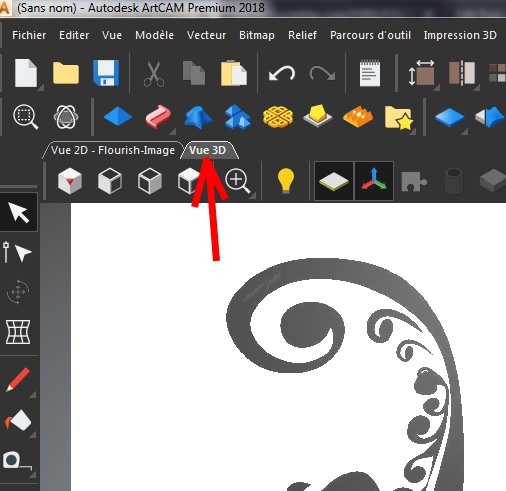
Task: Save using the blue floppy disk icon
Action: pyautogui.click(x=106, y=73)
